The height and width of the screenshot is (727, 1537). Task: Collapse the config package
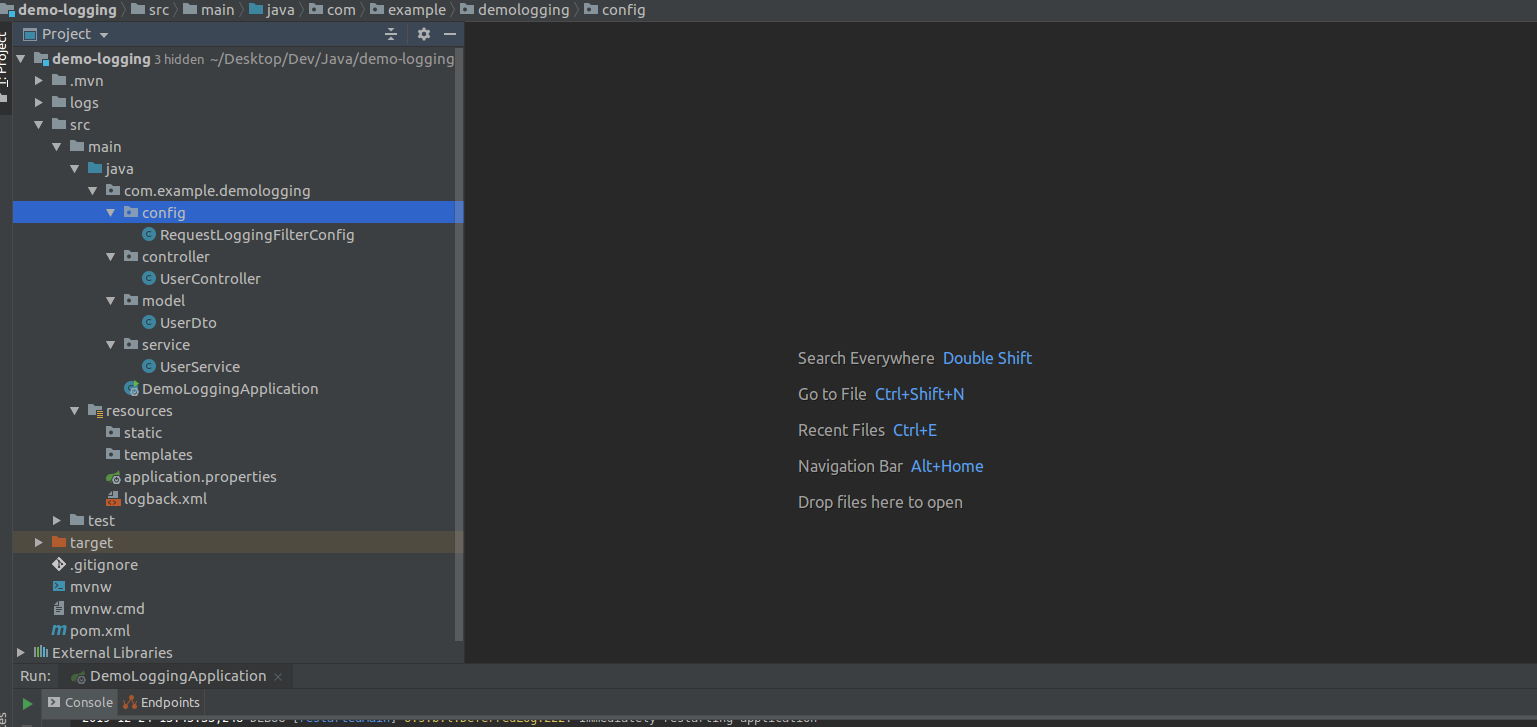pyautogui.click(x=111, y=213)
